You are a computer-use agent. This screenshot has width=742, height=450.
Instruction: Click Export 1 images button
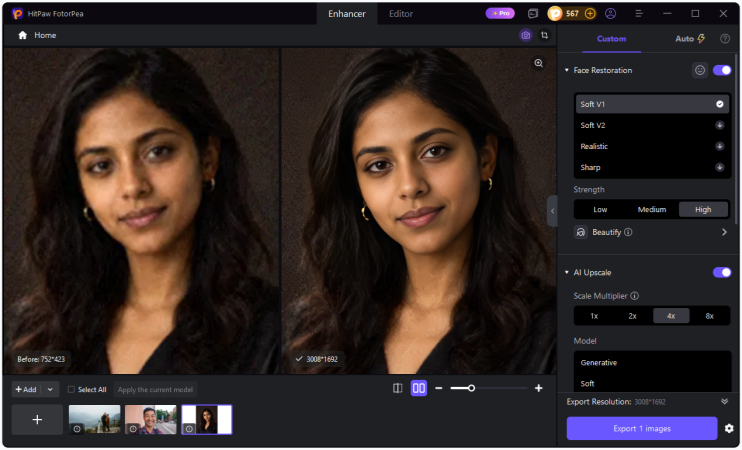pyautogui.click(x=642, y=429)
